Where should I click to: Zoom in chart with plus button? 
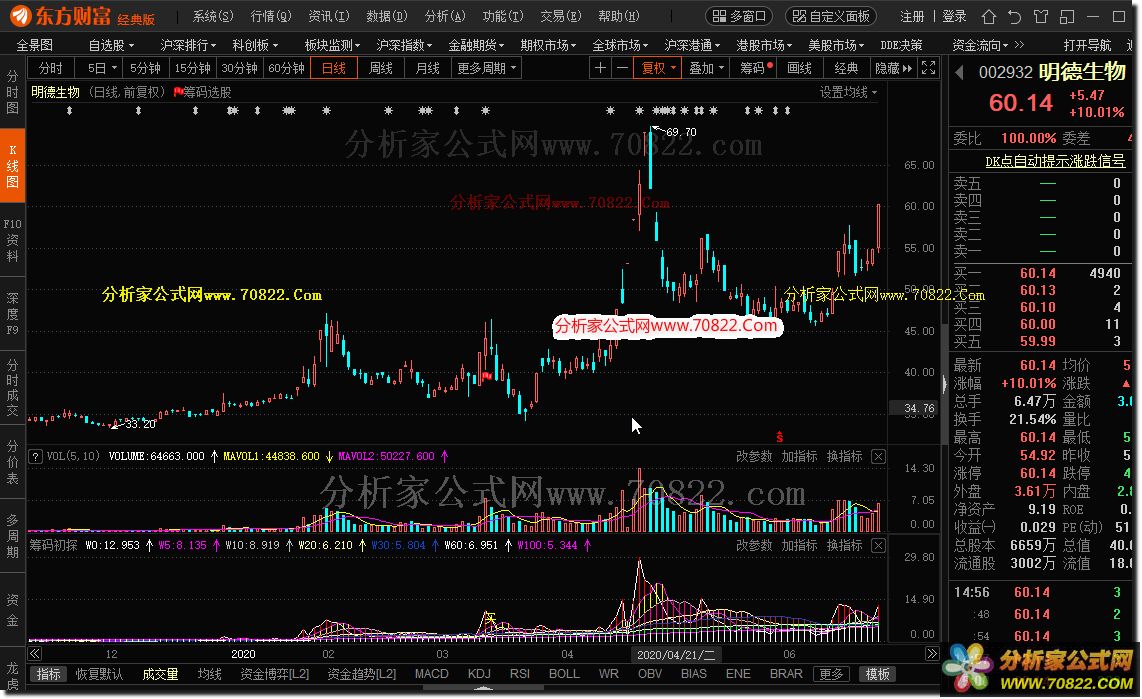pos(600,68)
